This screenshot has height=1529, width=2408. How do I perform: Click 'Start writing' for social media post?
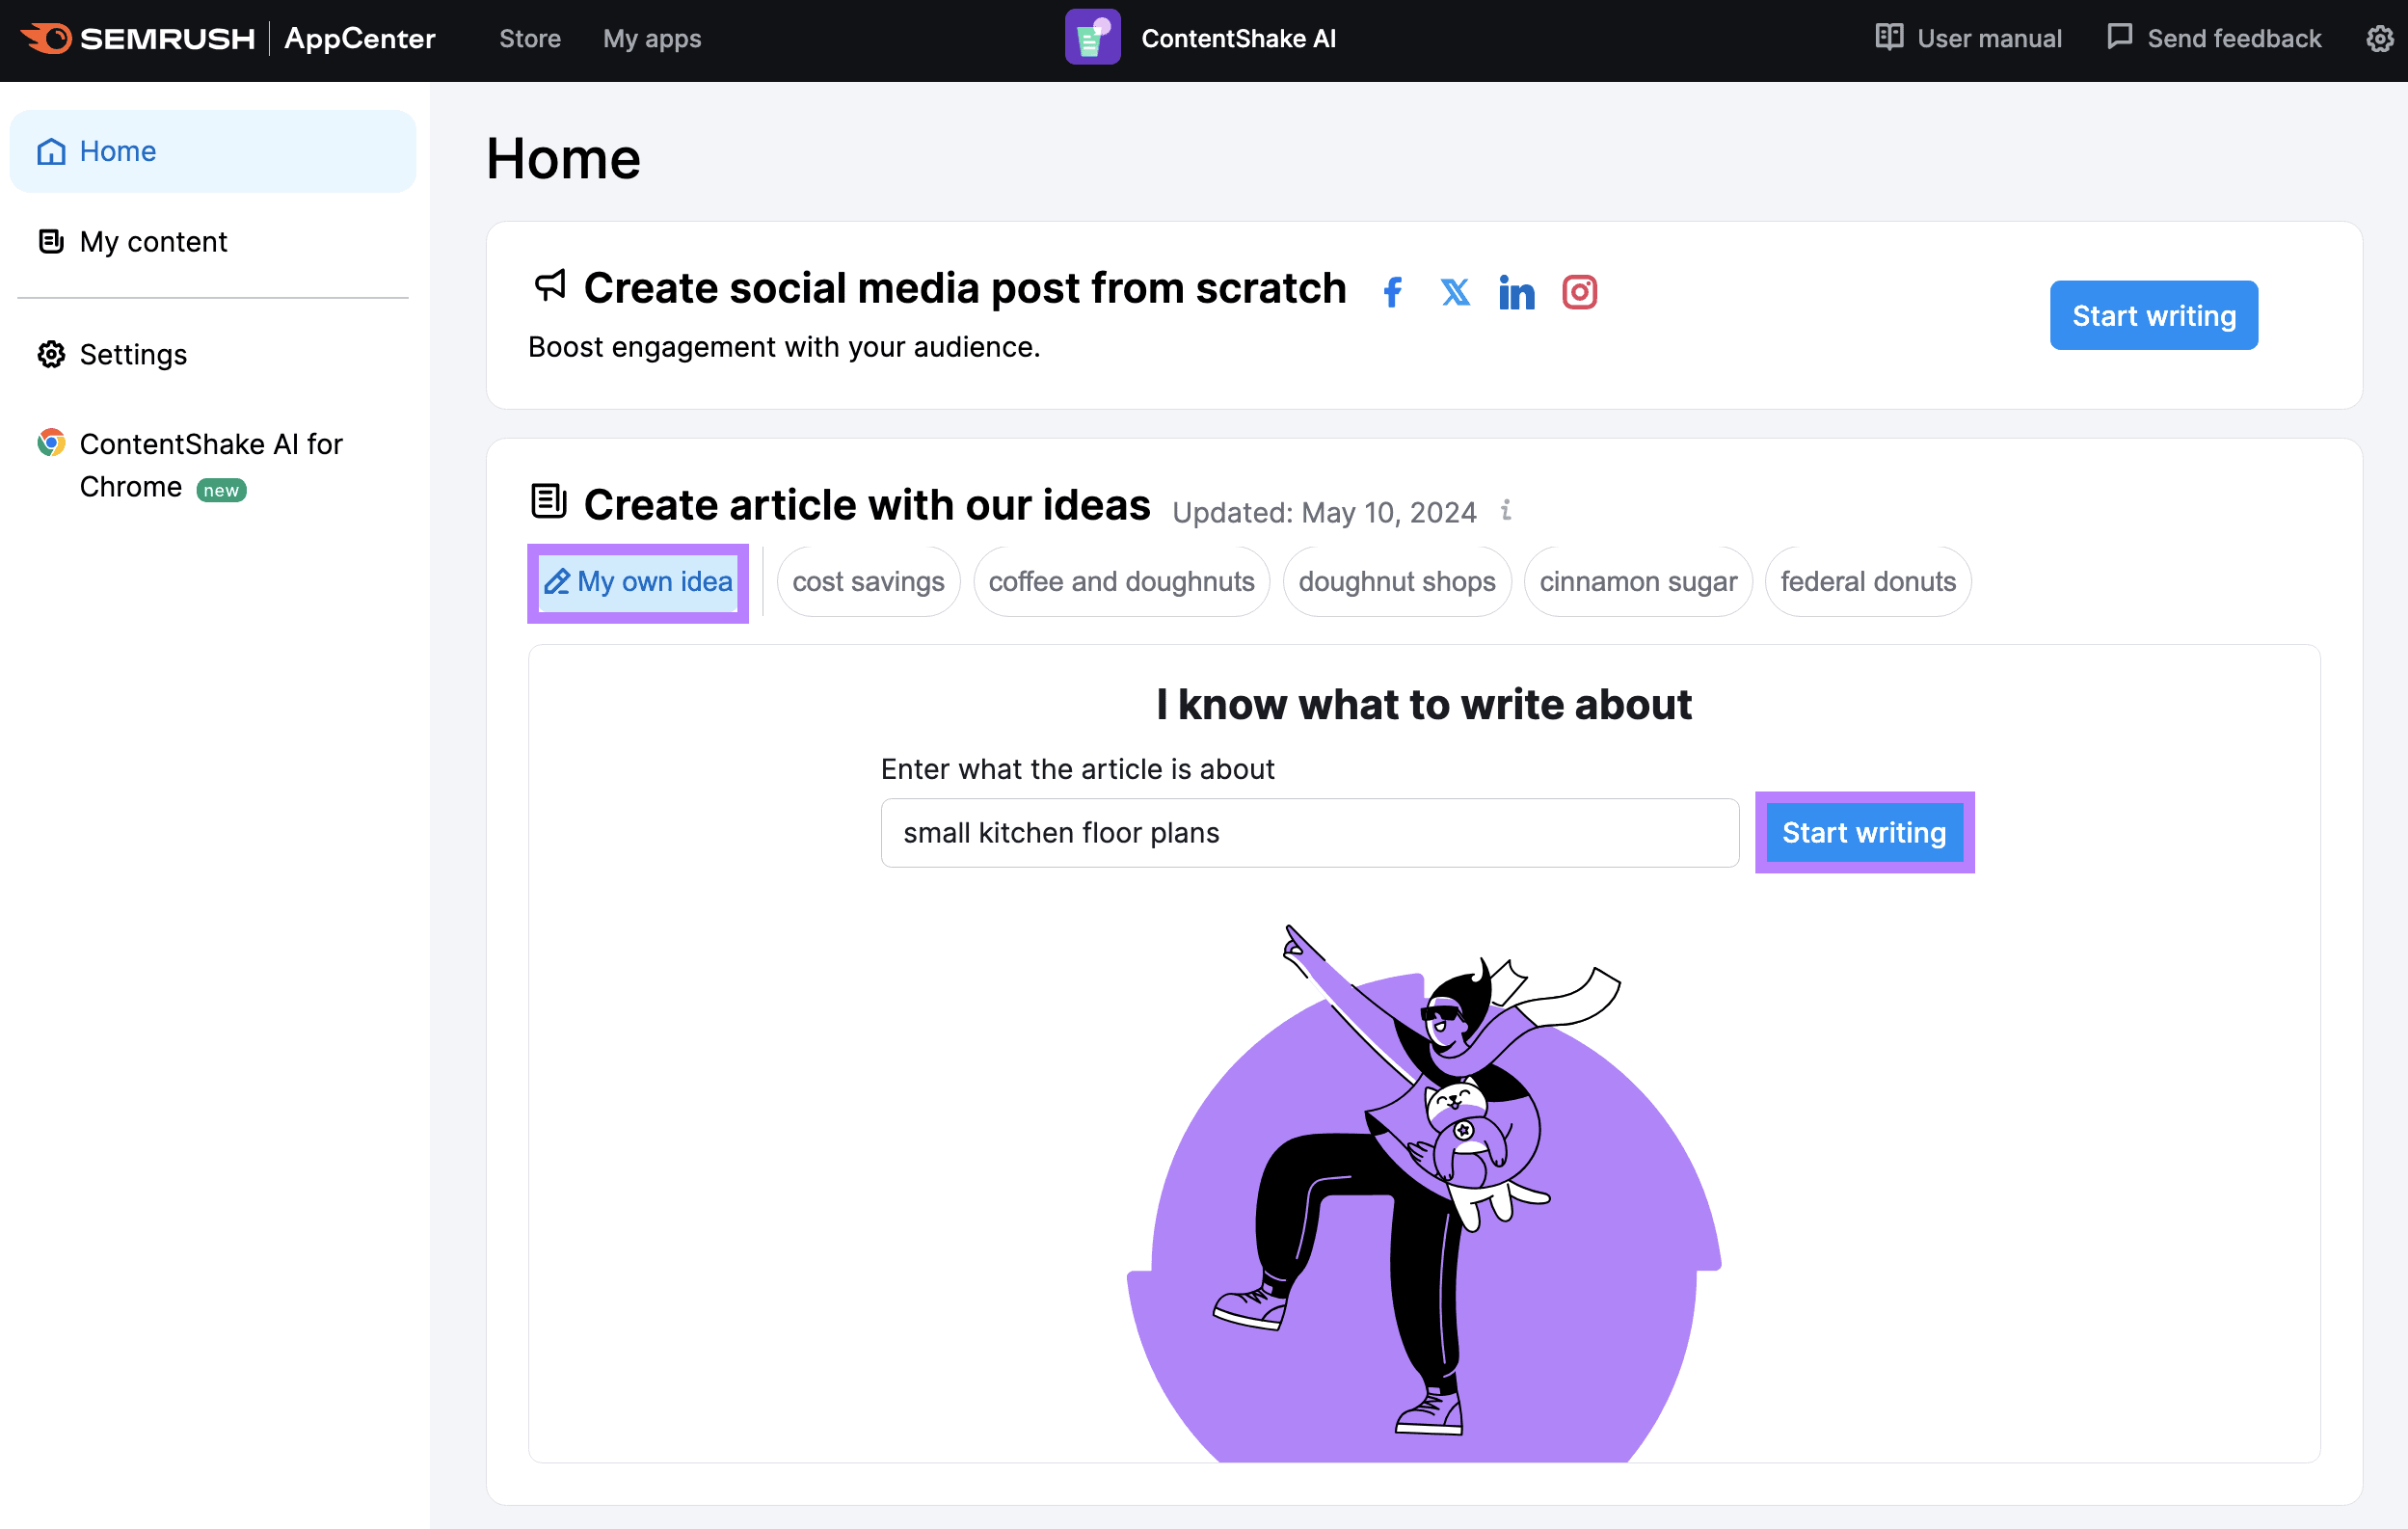coord(2154,314)
